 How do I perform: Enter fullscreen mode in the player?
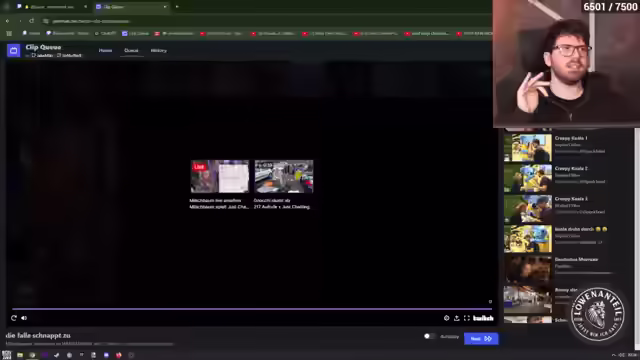(467, 318)
